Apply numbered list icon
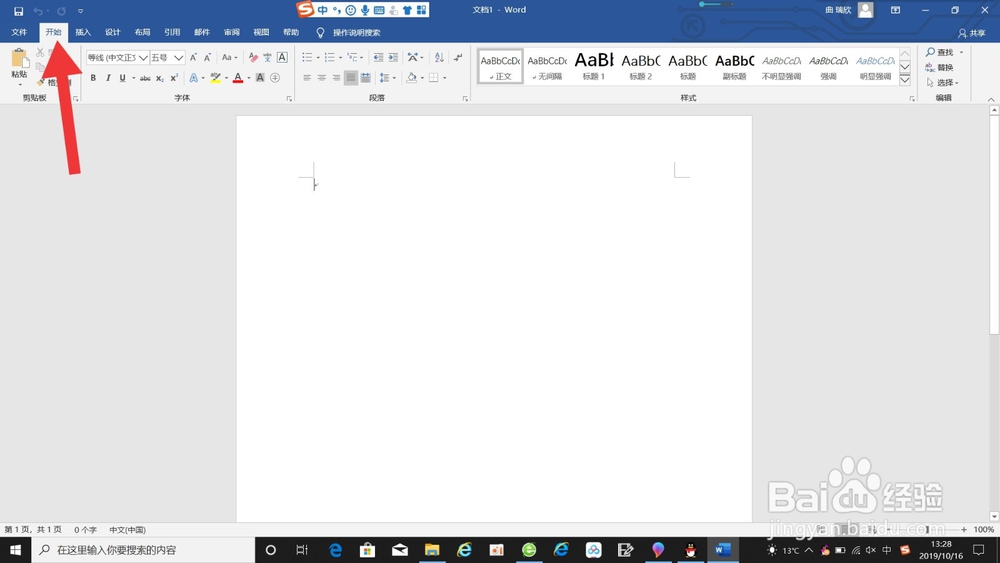1000x563 pixels. [329, 57]
